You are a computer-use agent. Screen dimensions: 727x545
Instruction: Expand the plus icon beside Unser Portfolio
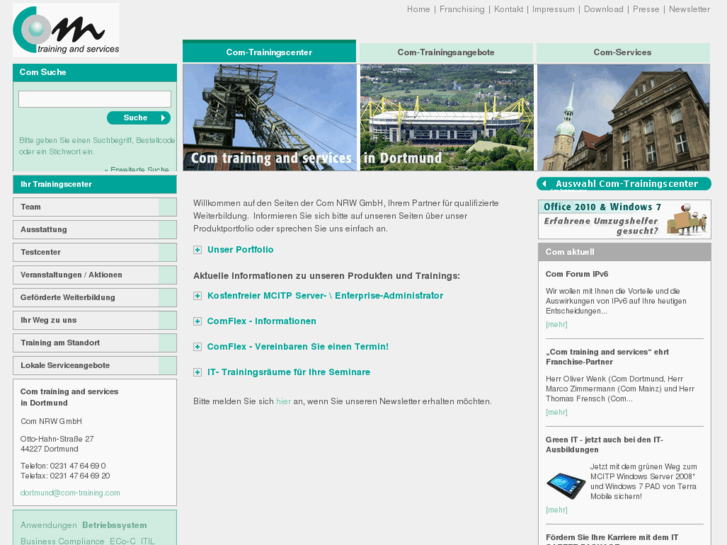coord(198,250)
